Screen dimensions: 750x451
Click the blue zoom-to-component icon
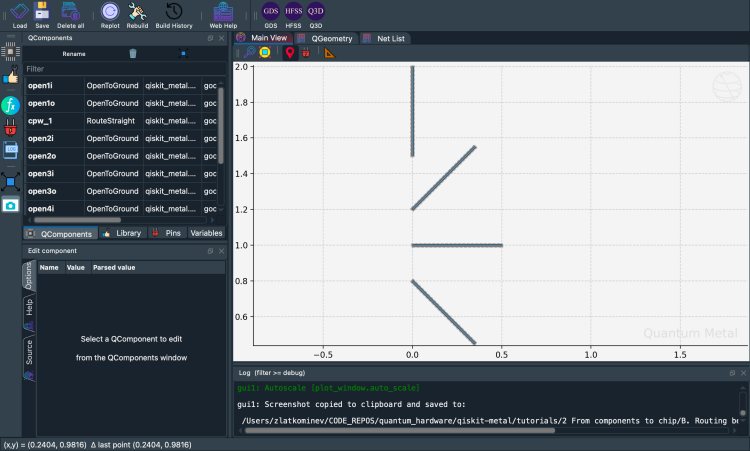pos(183,54)
